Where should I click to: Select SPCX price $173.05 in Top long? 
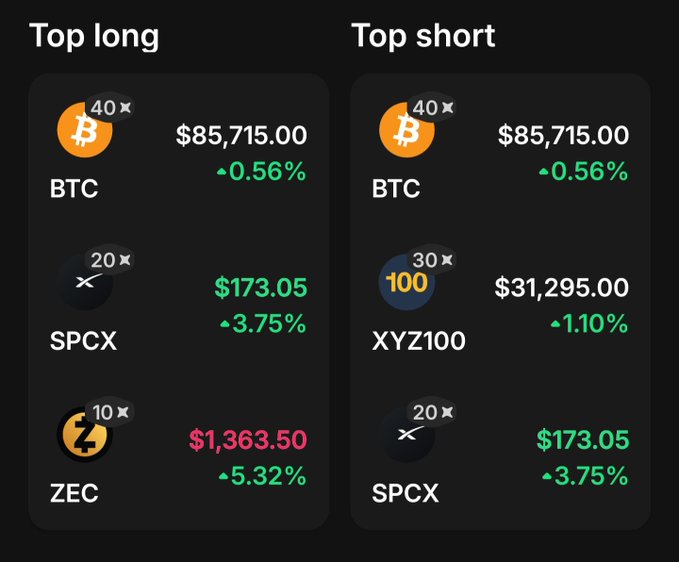click(x=261, y=287)
